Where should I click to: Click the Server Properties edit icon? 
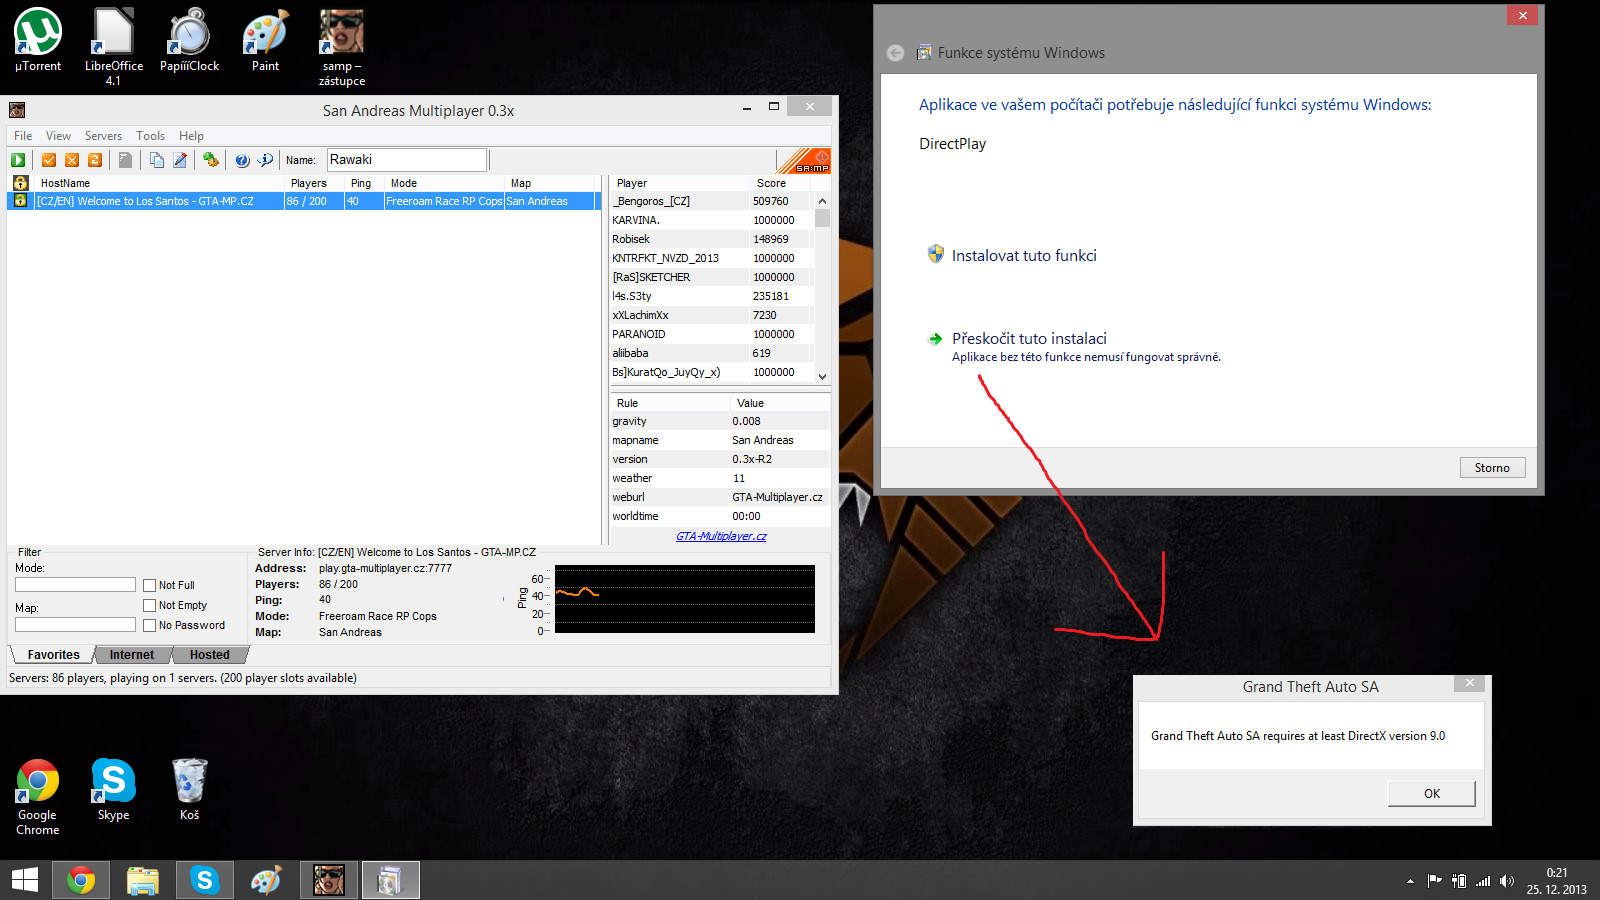[x=180, y=160]
